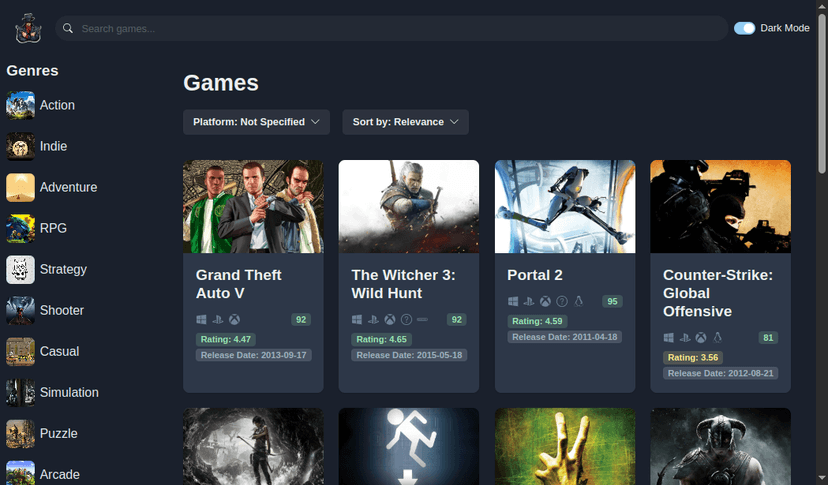Click Nintendo Switch icon on Witcher 3 card
The height and width of the screenshot is (485, 828).
tap(422, 320)
